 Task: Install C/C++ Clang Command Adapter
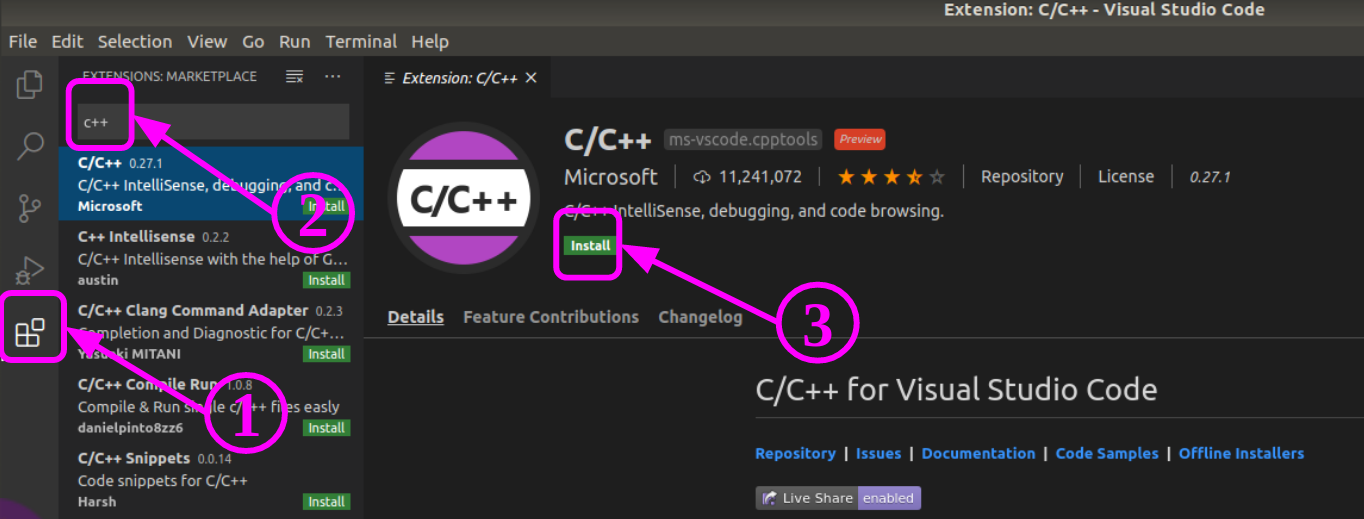tap(326, 354)
